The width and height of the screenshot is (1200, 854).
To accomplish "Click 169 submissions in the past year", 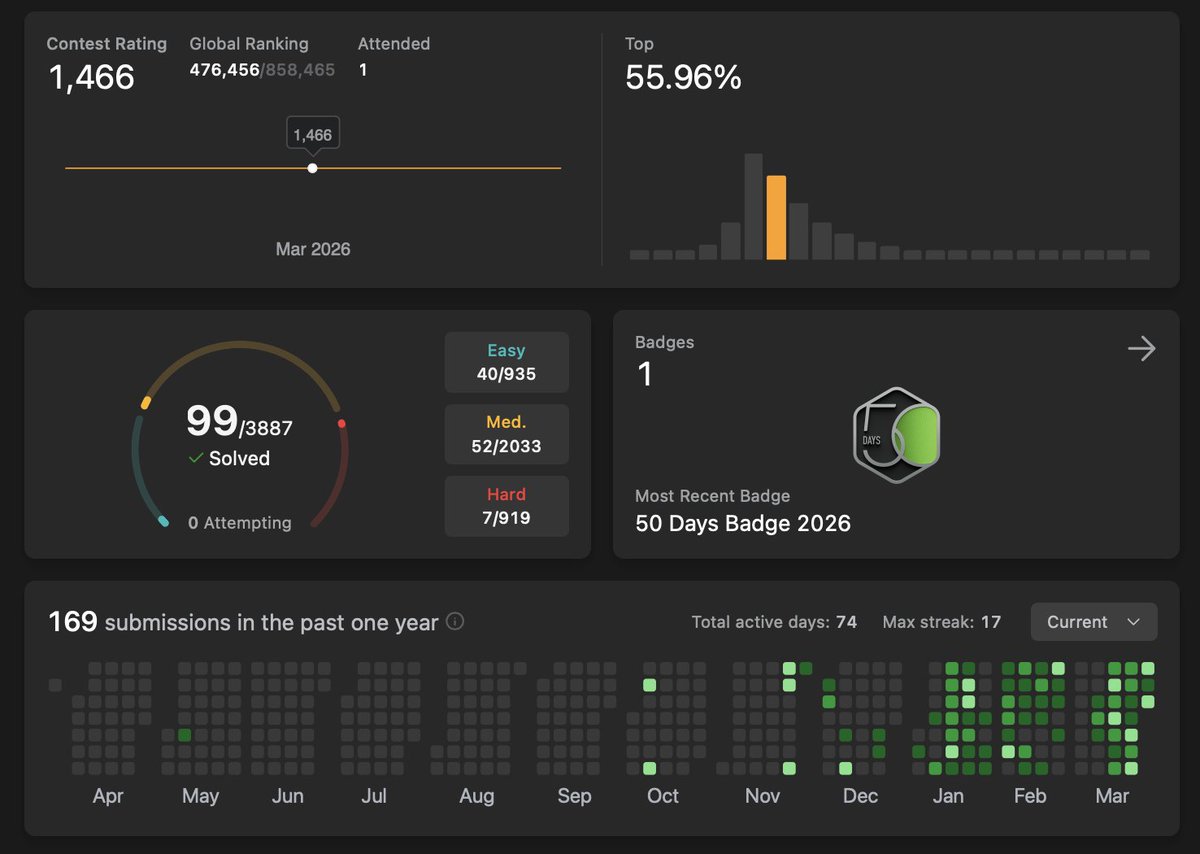I will coord(243,622).
